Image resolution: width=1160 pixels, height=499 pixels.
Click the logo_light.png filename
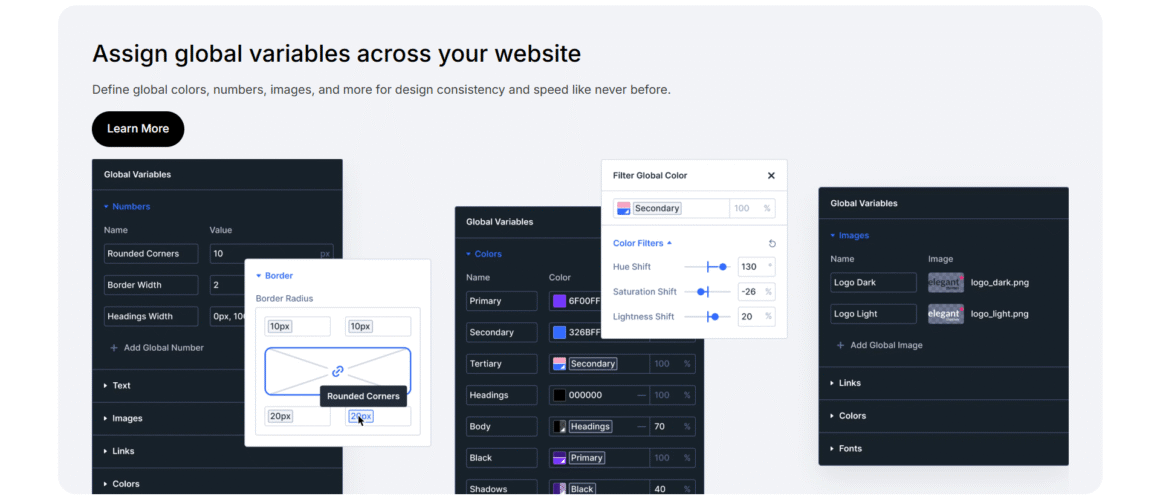point(999,313)
